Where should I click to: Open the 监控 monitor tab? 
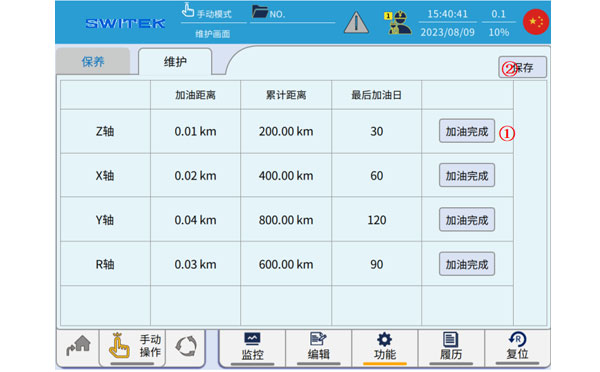(x=253, y=348)
